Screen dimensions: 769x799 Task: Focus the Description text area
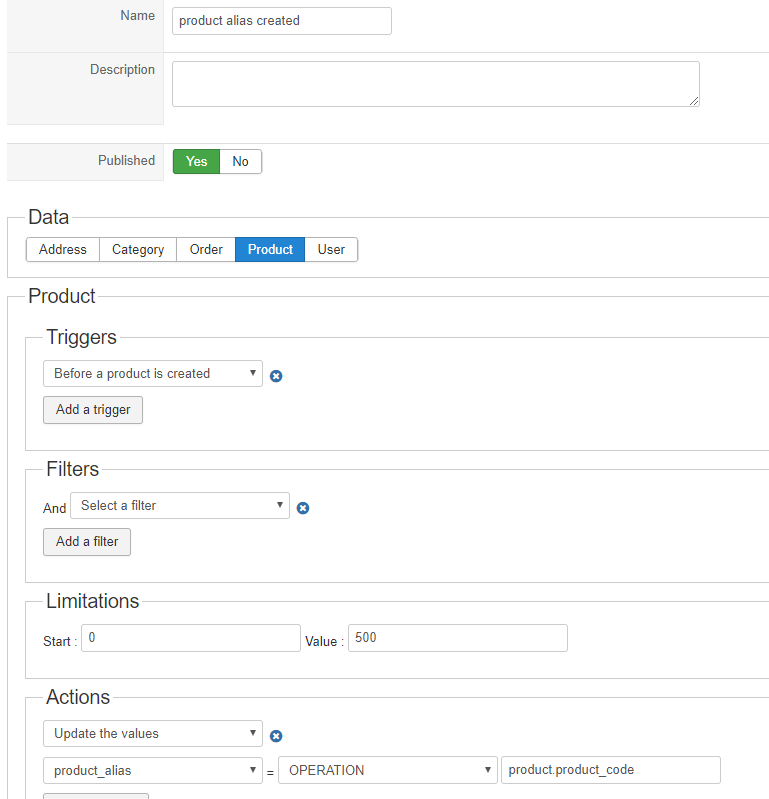click(x=435, y=84)
